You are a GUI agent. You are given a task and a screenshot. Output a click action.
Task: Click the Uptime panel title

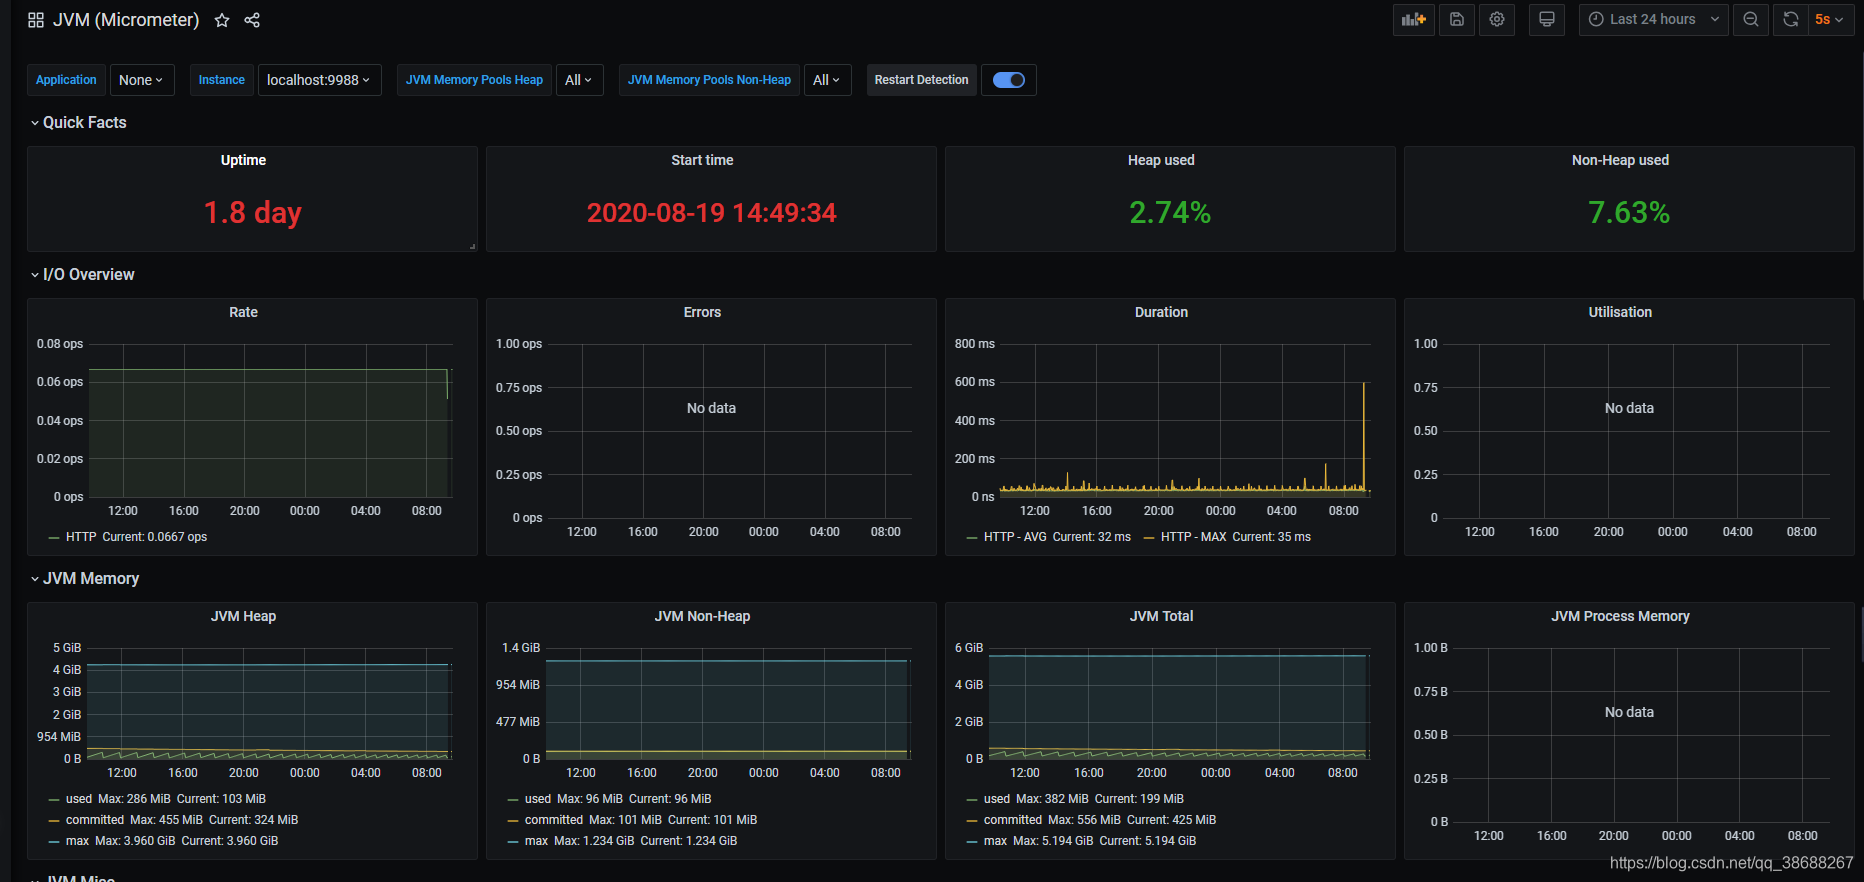243,160
